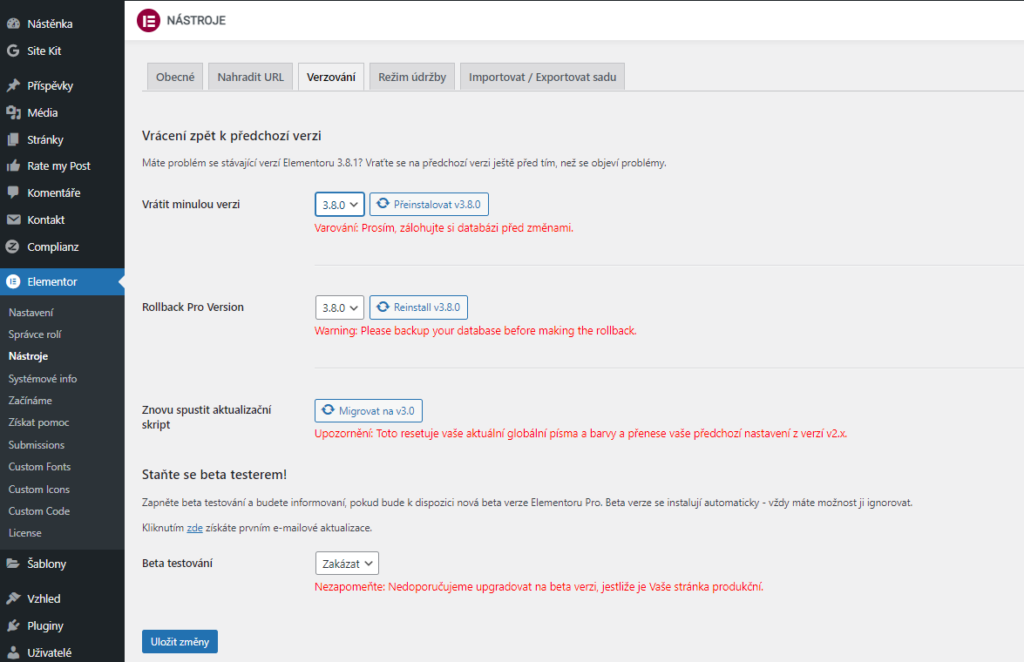
Task: Open Kontakt menu label
Action: [x=46, y=220]
